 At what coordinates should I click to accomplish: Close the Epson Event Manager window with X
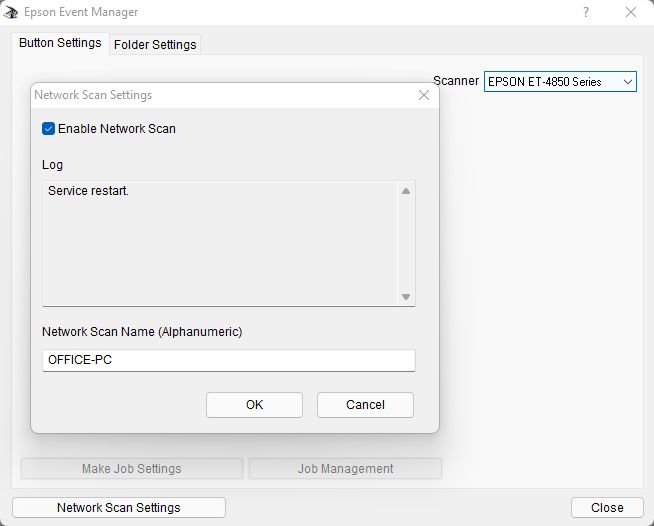point(631,12)
